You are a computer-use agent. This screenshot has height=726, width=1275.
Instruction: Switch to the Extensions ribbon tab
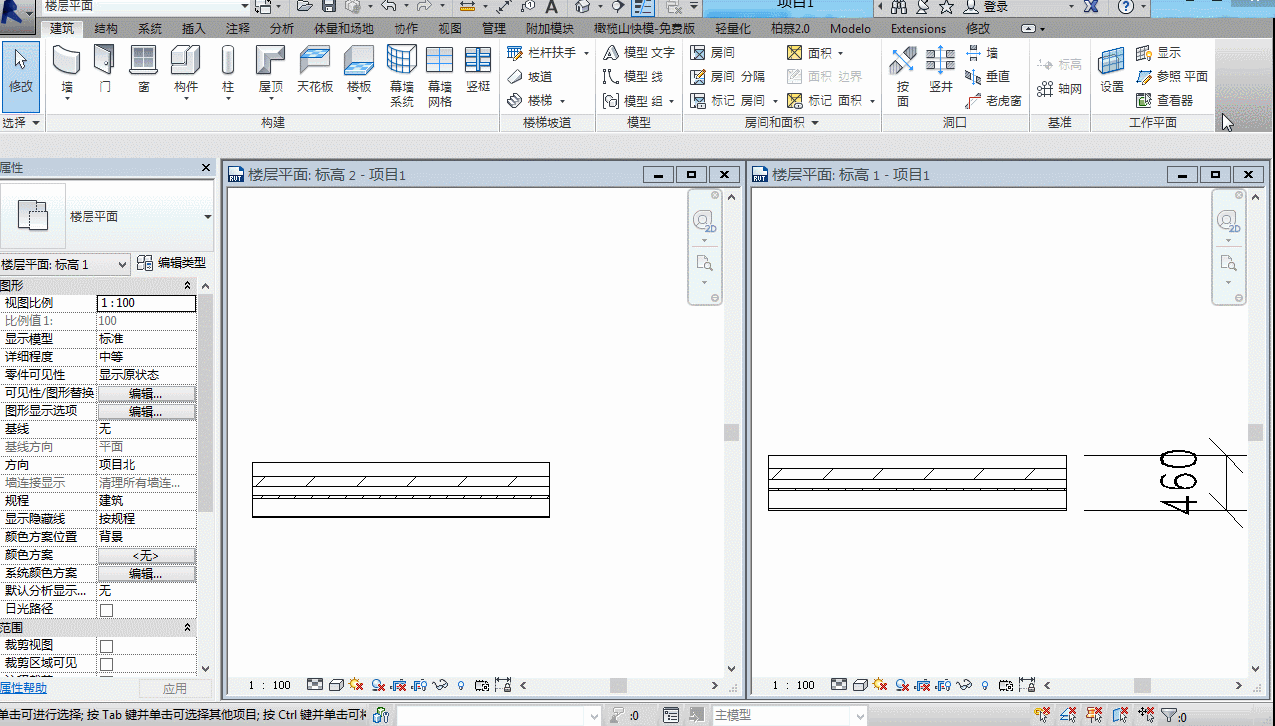[x=918, y=29]
